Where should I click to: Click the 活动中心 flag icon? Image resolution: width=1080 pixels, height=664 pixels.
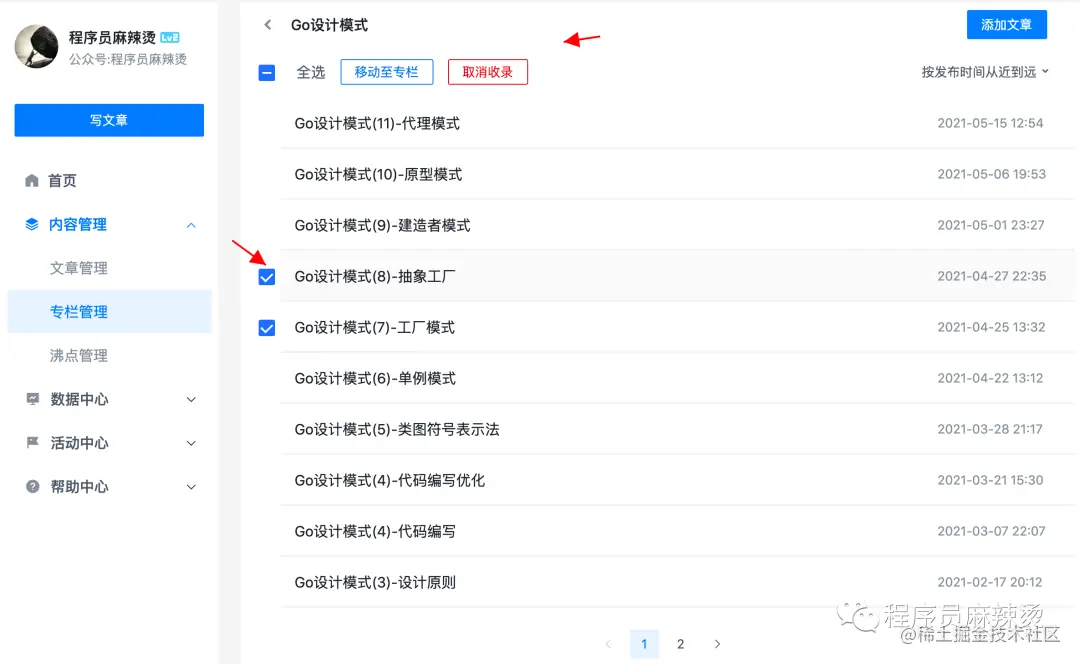[x=35, y=443]
